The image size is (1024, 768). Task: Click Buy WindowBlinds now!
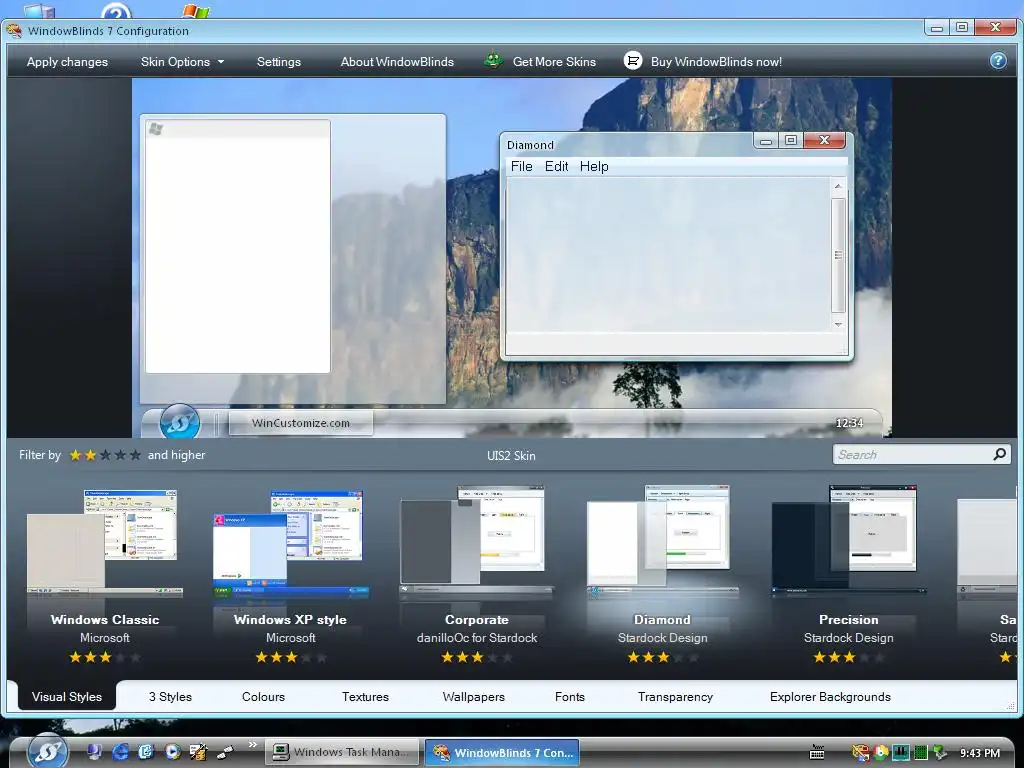click(716, 61)
